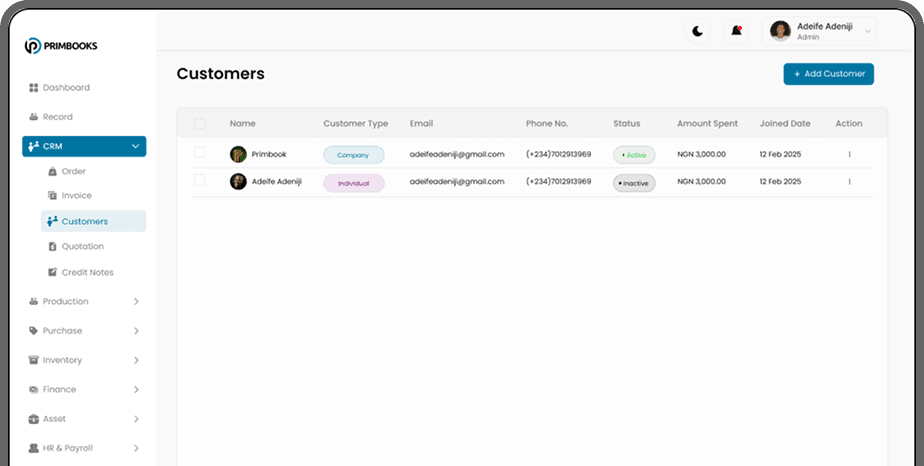Tick the checkbox for Primbook row
Screen dimensions: 924x466
200,152
